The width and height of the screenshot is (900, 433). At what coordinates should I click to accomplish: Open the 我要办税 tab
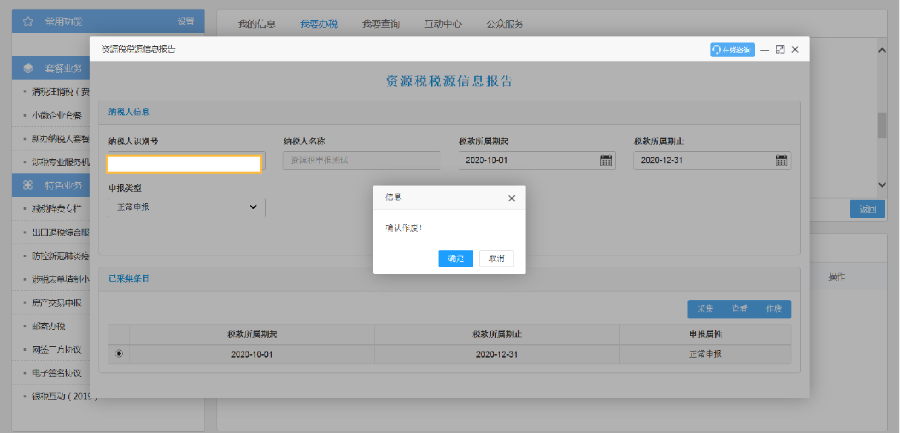click(x=319, y=24)
